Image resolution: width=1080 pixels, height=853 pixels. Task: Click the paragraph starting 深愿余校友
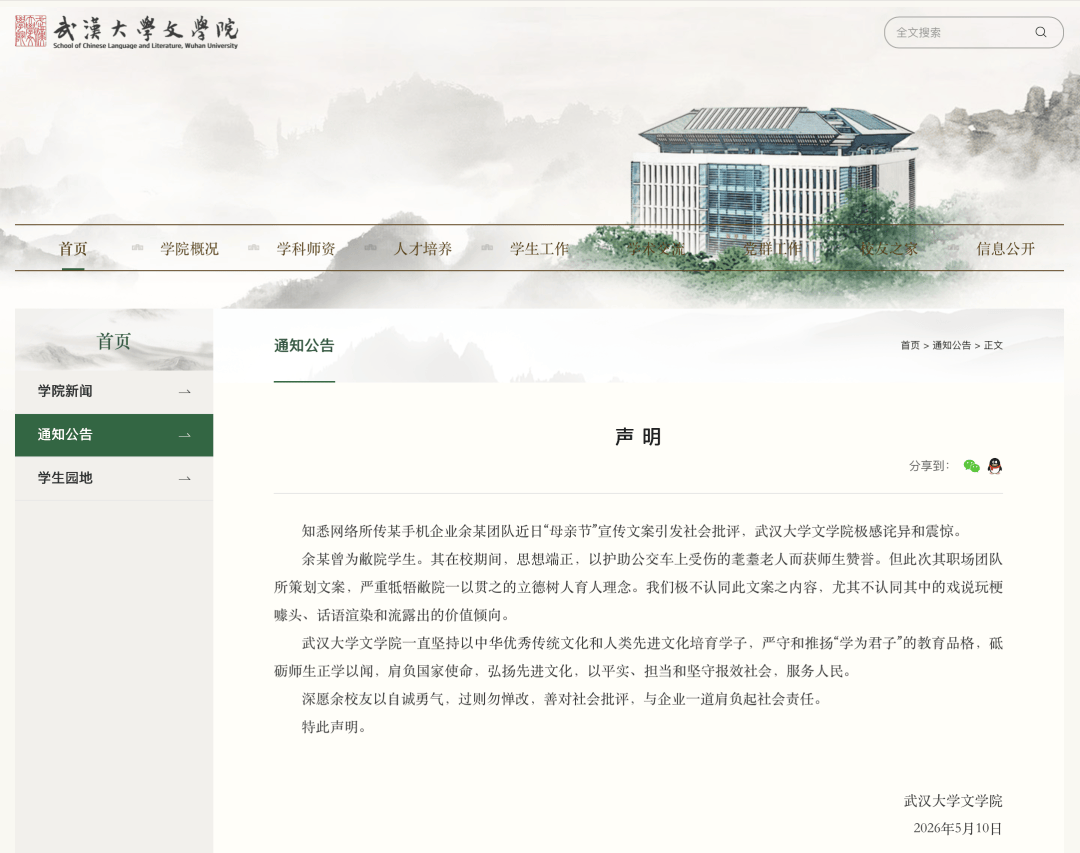click(x=562, y=699)
